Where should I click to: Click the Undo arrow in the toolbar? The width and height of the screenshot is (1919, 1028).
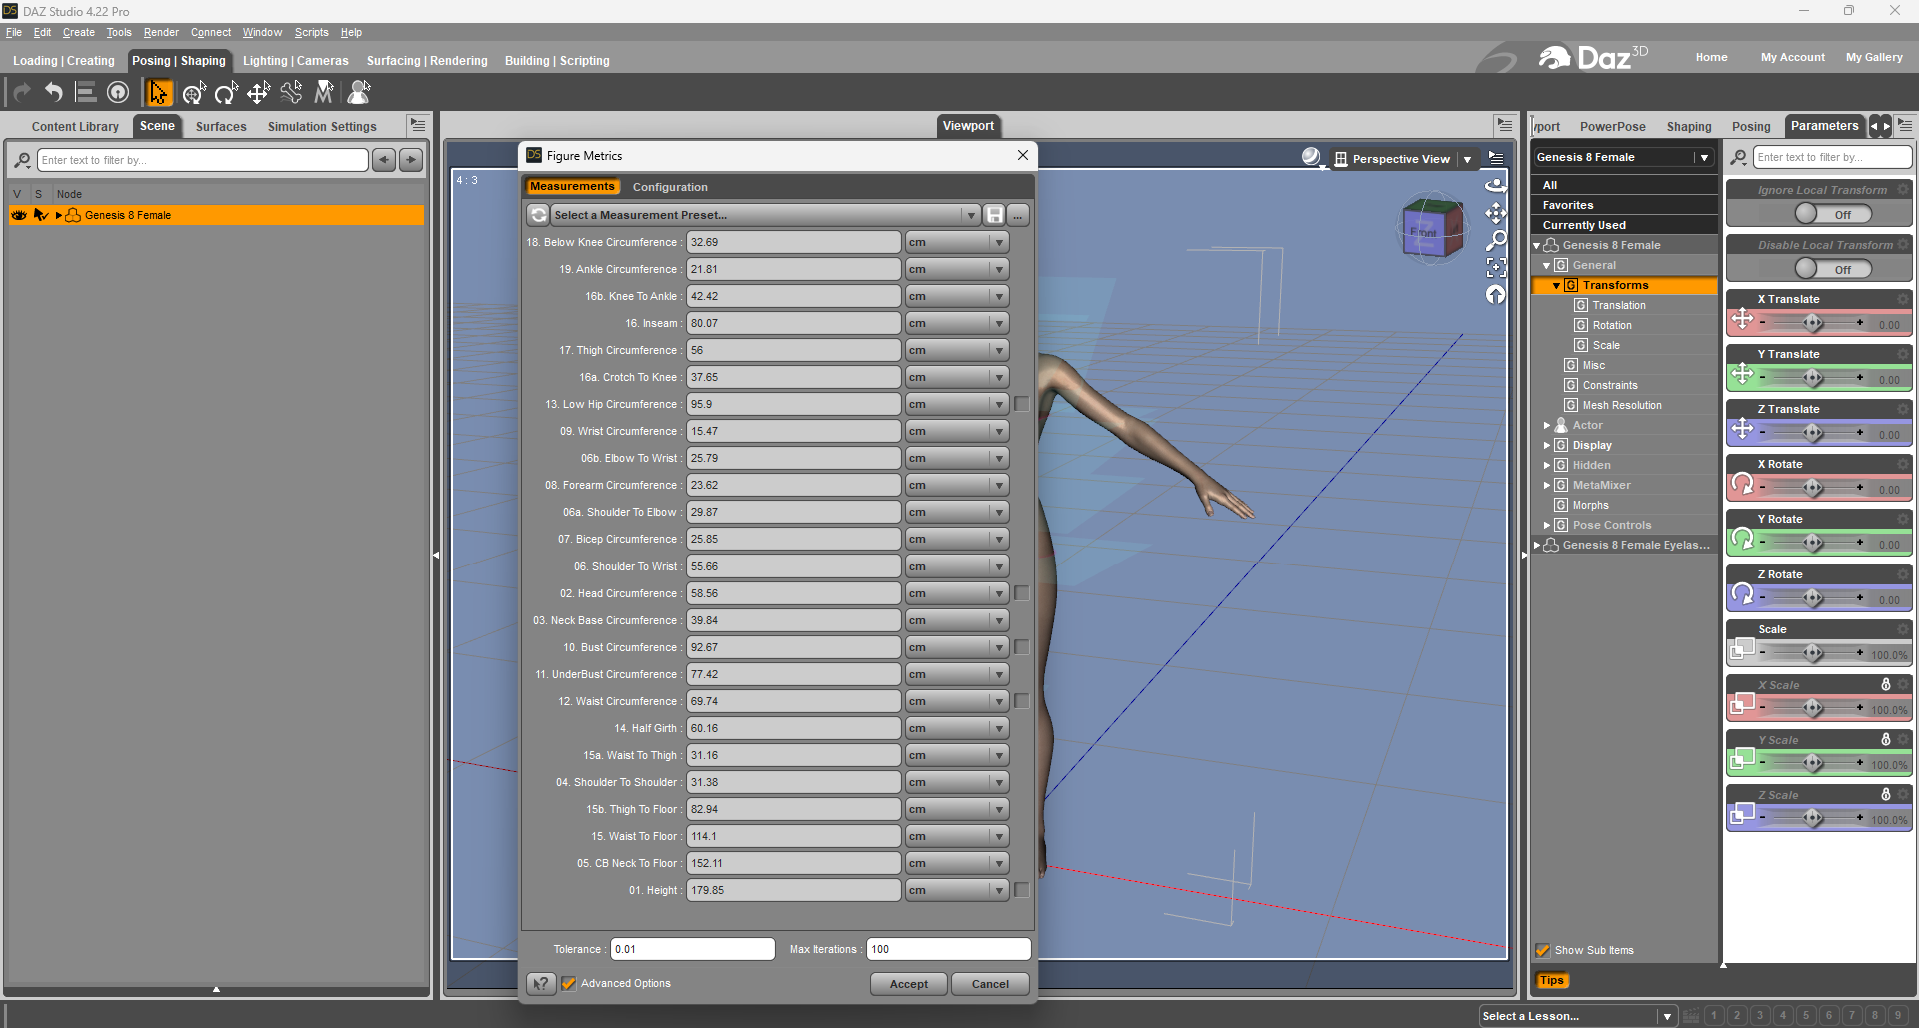tap(54, 93)
